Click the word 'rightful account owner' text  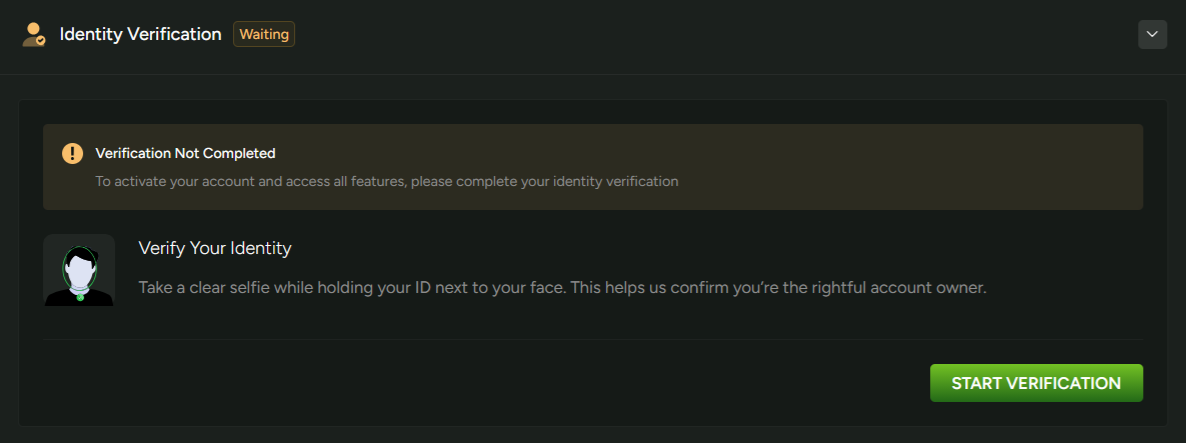coord(900,288)
